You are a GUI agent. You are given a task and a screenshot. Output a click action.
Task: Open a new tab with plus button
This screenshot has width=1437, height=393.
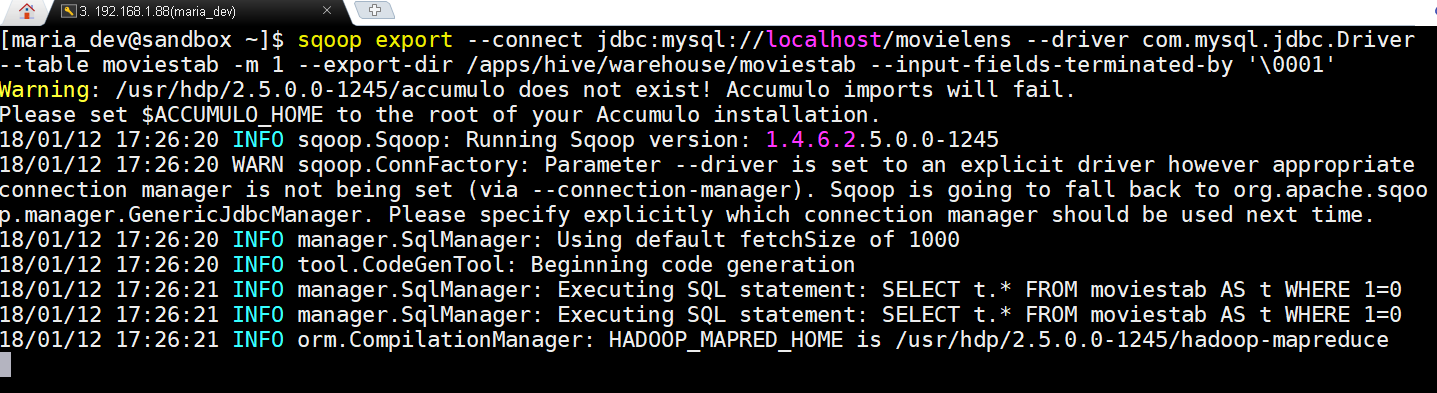377,11
